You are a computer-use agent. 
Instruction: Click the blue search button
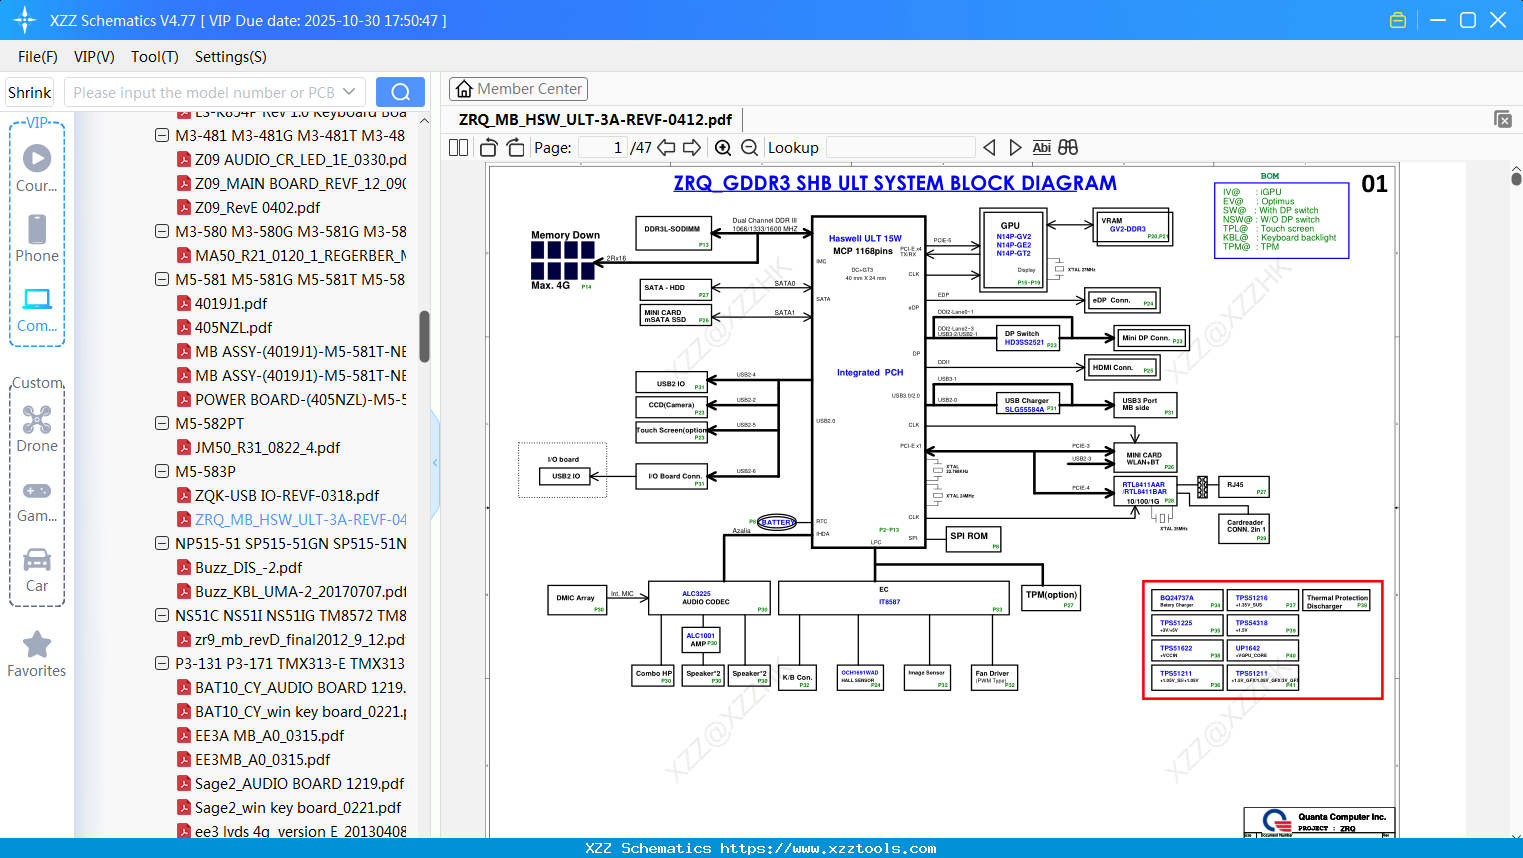[x=400, y=92]
